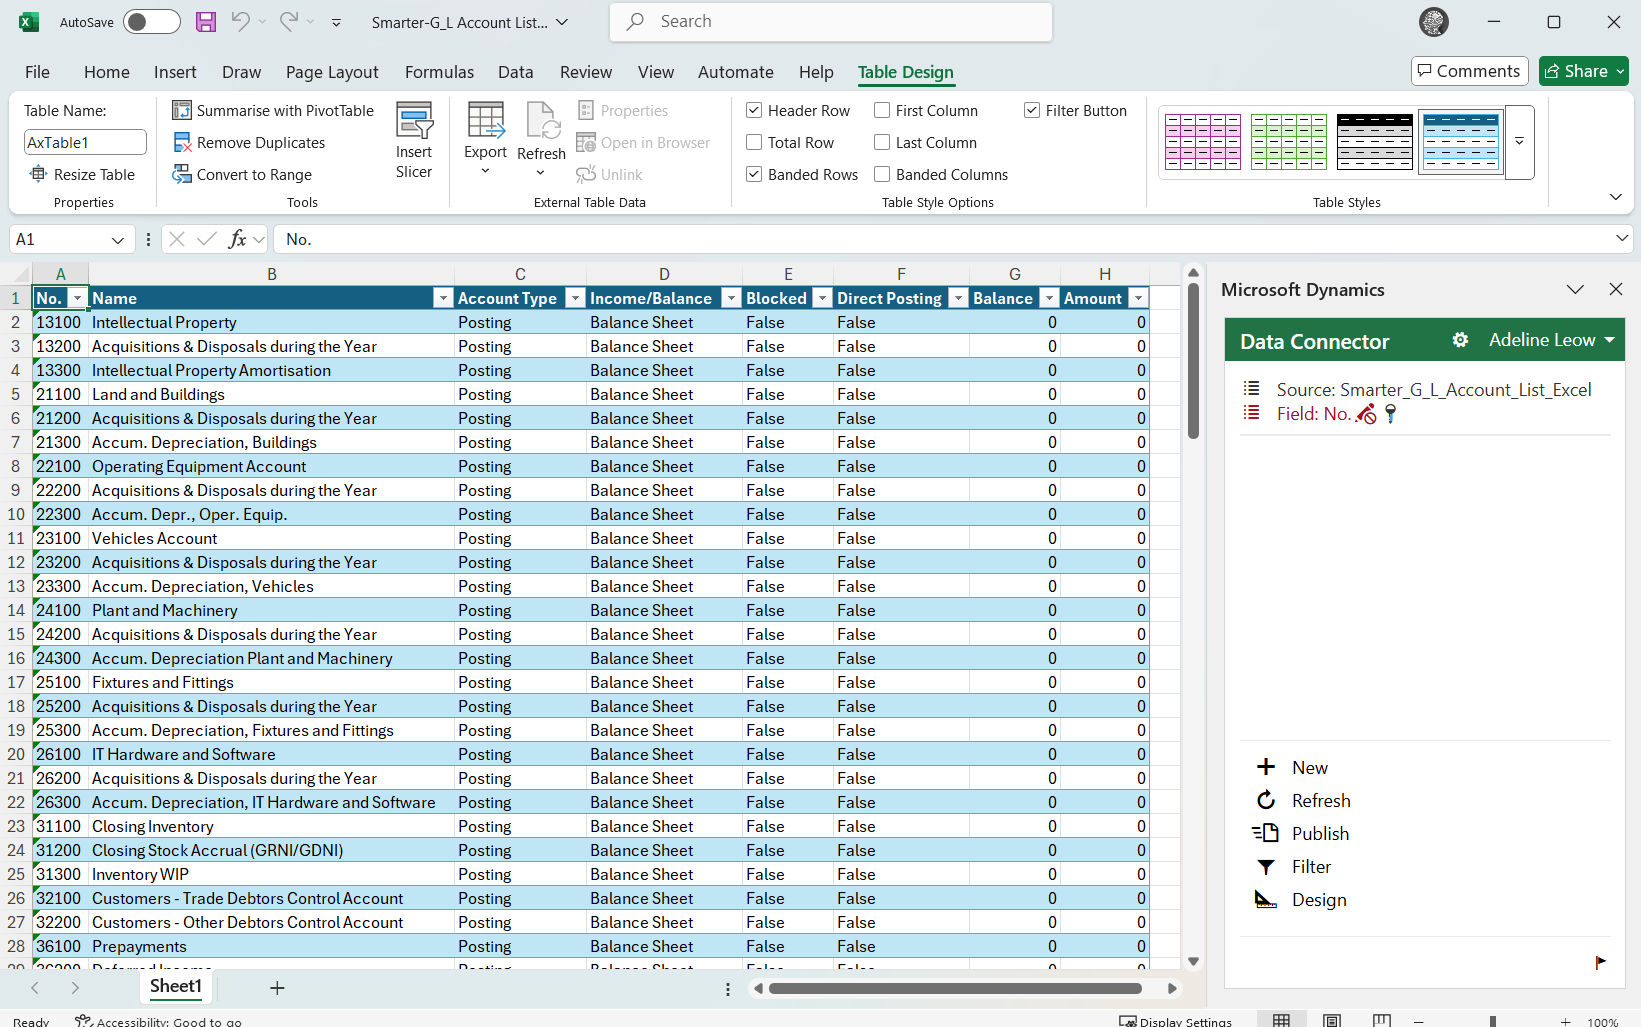The height and width of the screenshot is (1027, 1641).
Task: Expand the Adeline Leow account dropdown
Action: pos(1610,341)
